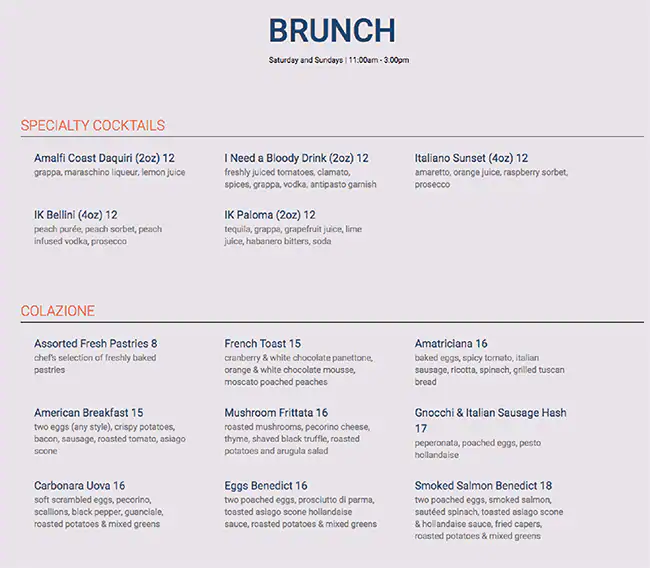The width and height of the screenshot is (650, 568).
Task: Select the Italiano Sunset cocktail
Action: [471, 158]
